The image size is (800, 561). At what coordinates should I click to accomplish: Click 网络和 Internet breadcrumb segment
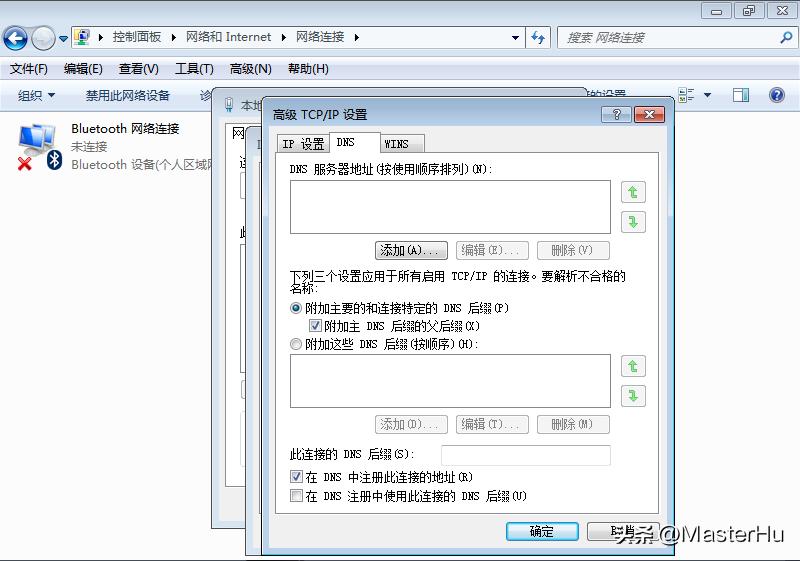pos(229,37)
